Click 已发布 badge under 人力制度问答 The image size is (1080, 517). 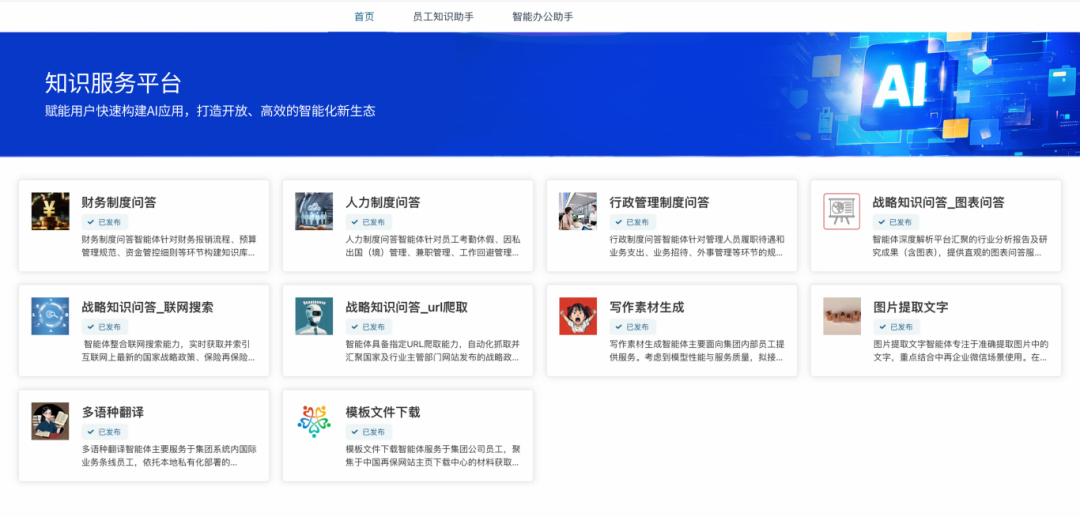[367, 222]
